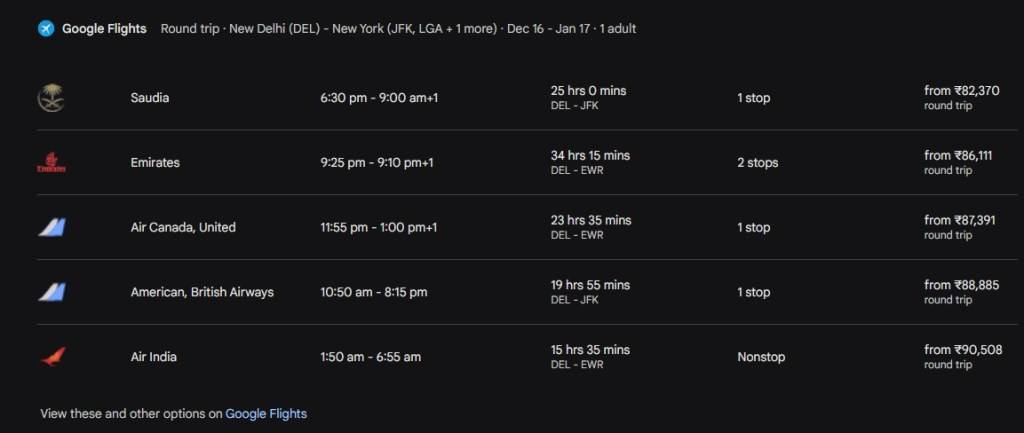Open the Google Flights link at bottom

pyautogui.click(x=266, y=413)
